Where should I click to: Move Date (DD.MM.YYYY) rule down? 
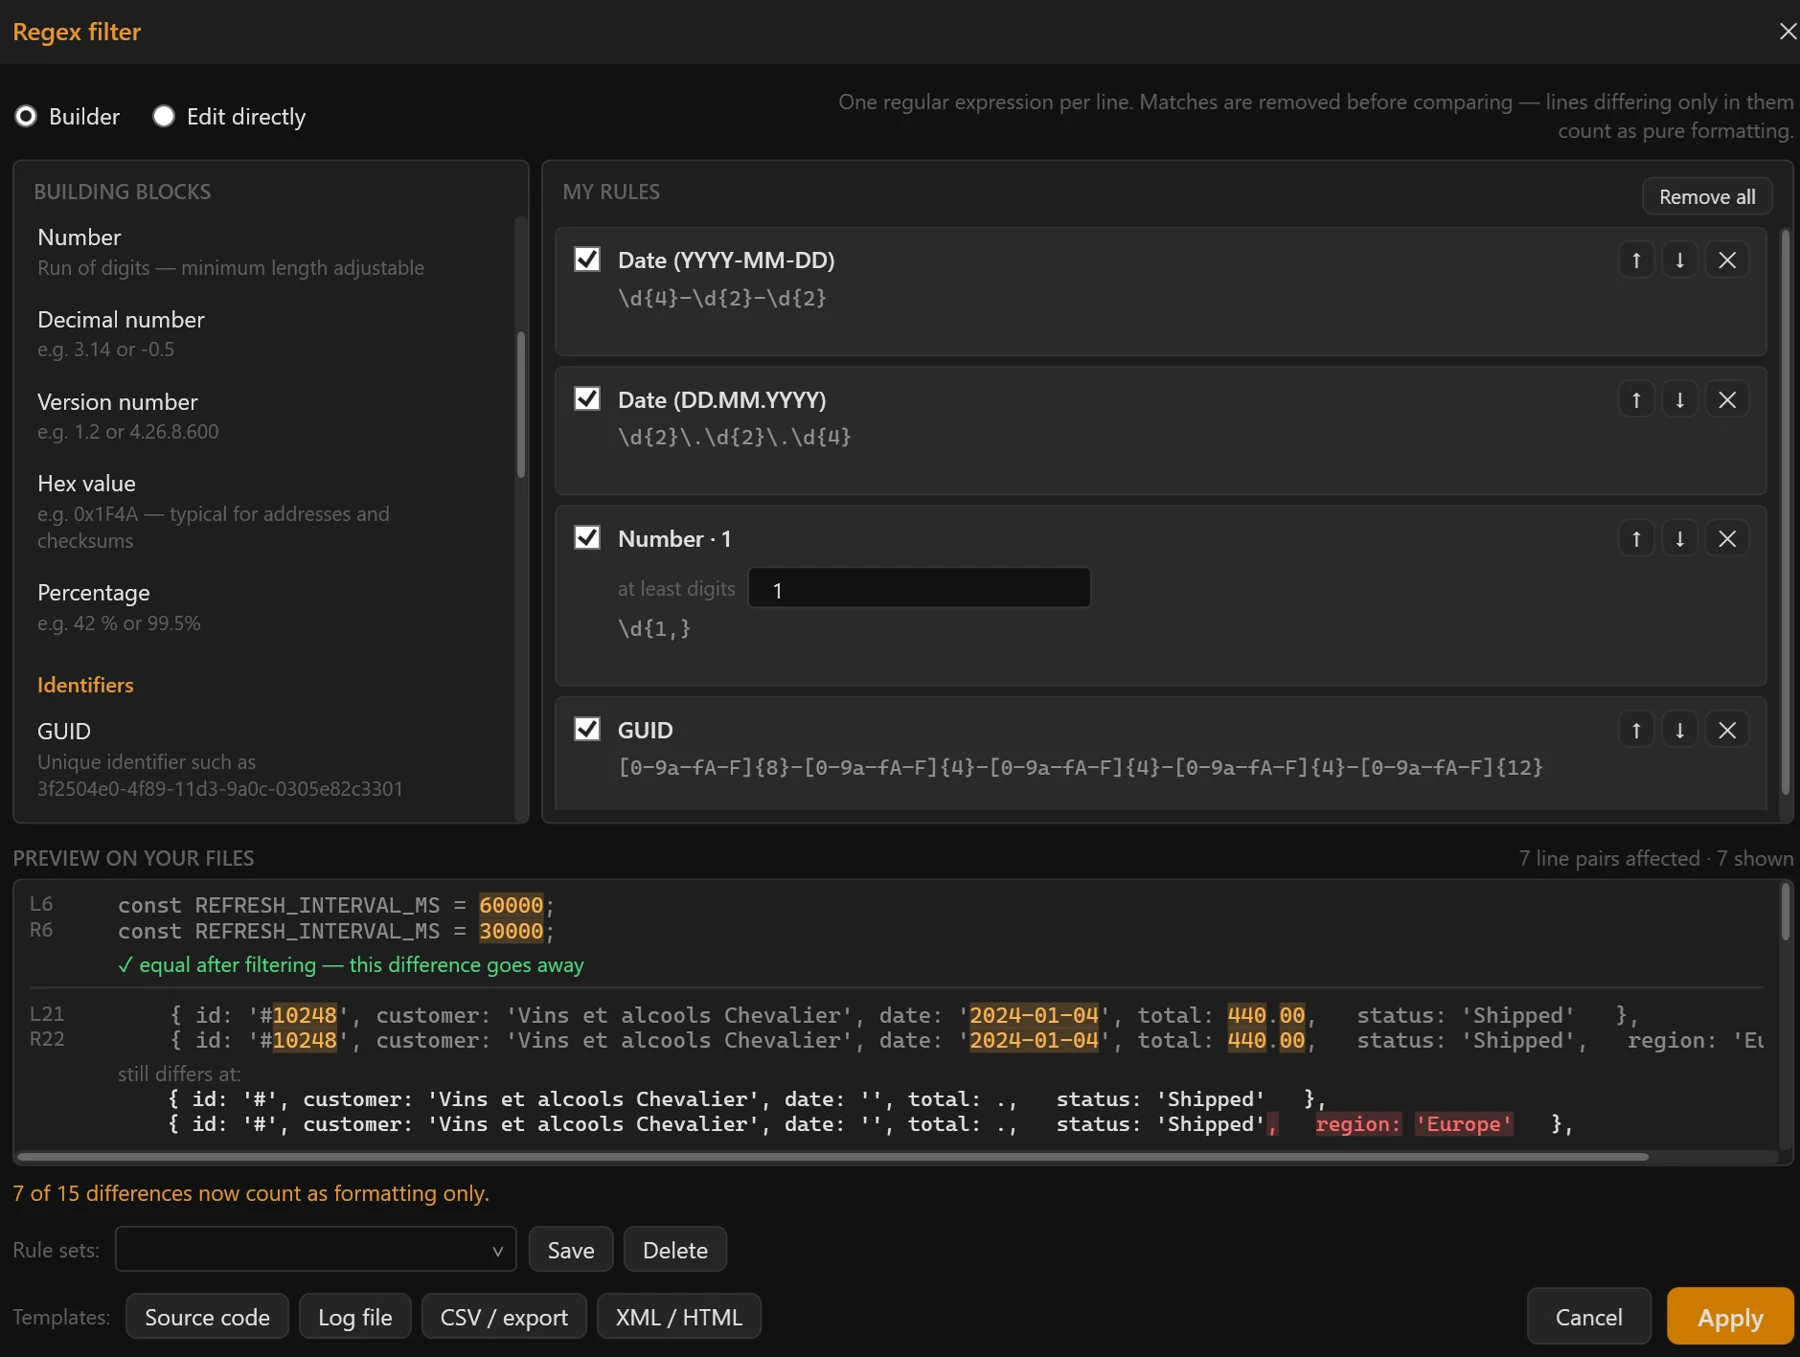click(1680, 400)
